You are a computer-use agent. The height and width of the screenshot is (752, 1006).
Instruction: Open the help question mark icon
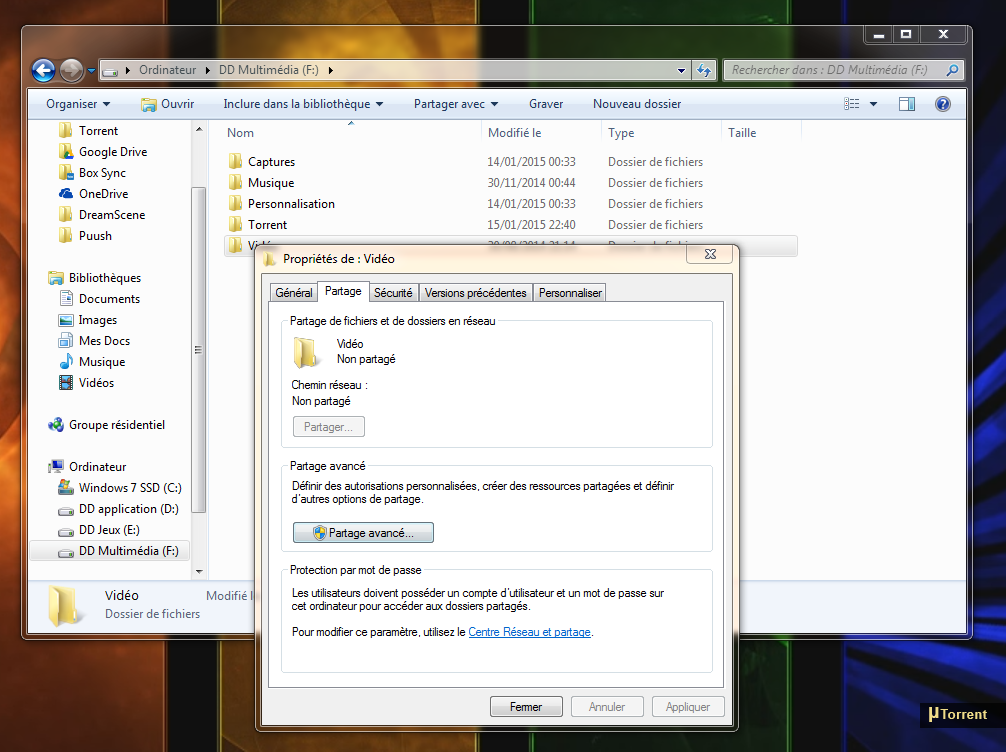coord(942,104)
